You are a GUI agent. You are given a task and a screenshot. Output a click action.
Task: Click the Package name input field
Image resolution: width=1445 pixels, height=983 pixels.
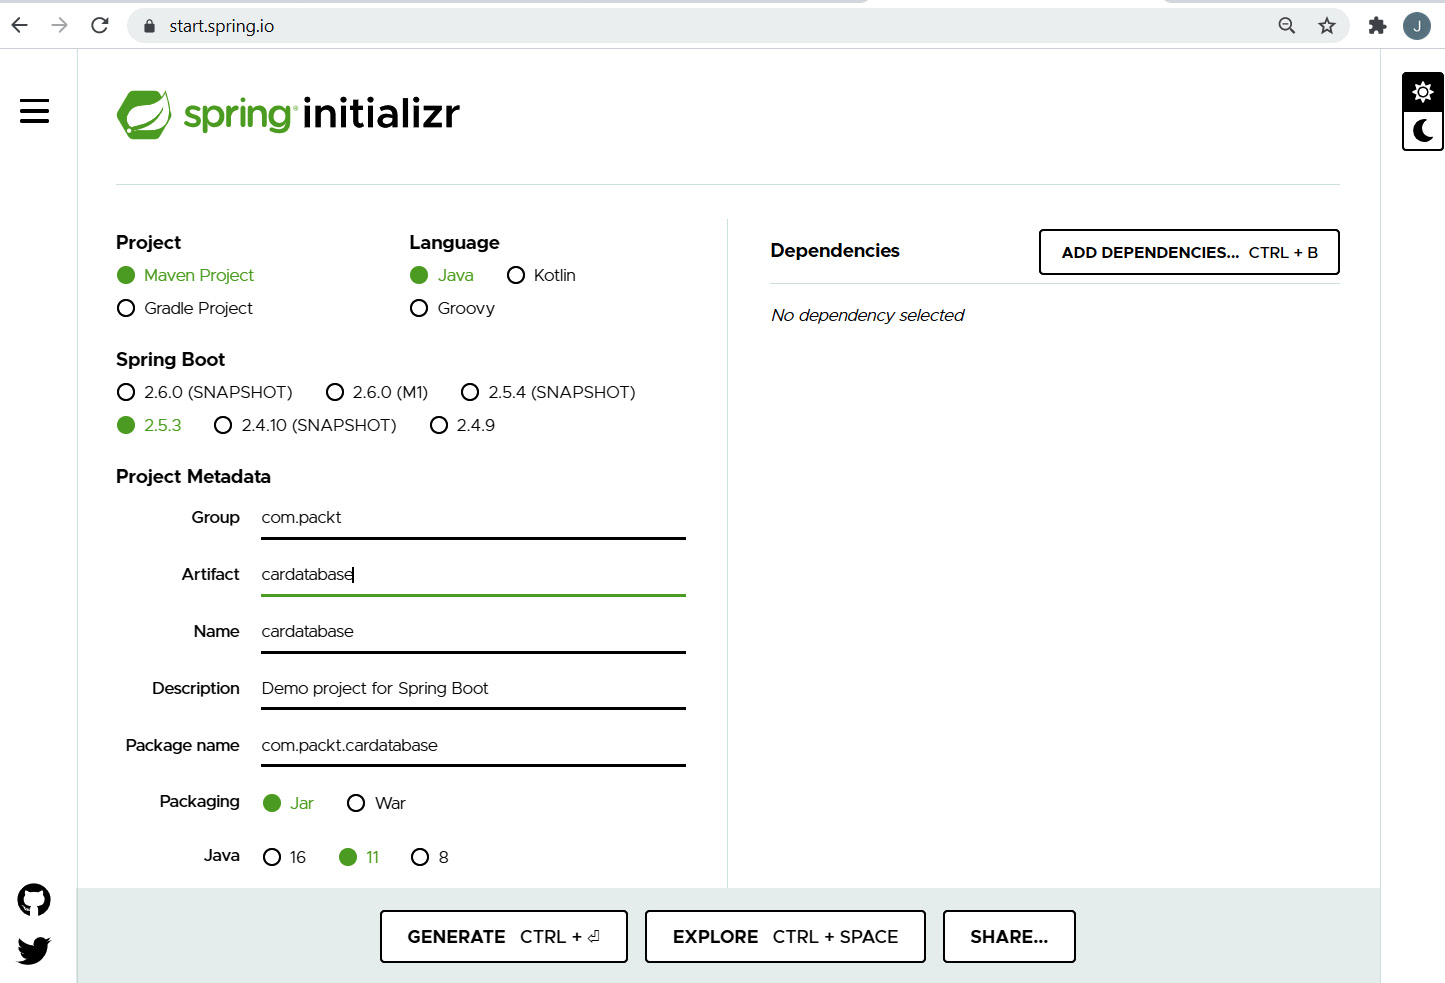click(x=473, y=746)
